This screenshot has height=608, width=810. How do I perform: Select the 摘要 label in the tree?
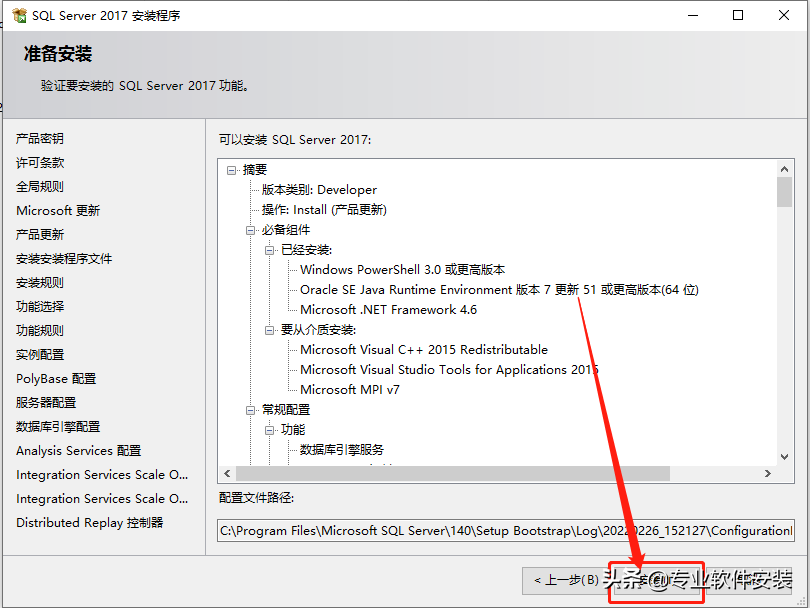click(x=255, y=170)
